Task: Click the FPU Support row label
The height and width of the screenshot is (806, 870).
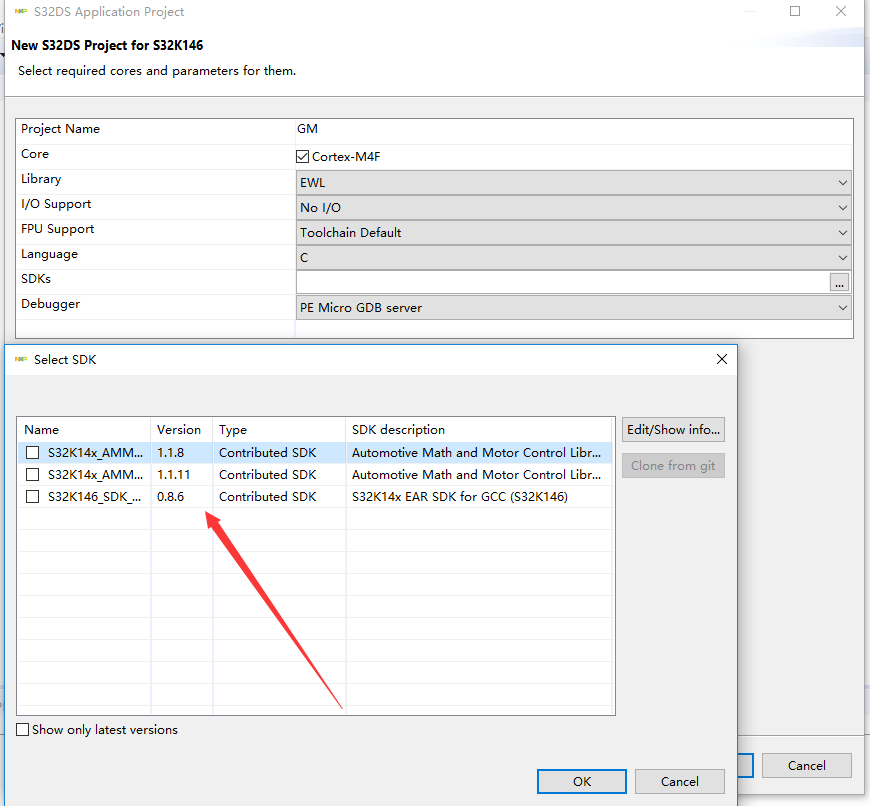Action: click(x=58, y=229)
